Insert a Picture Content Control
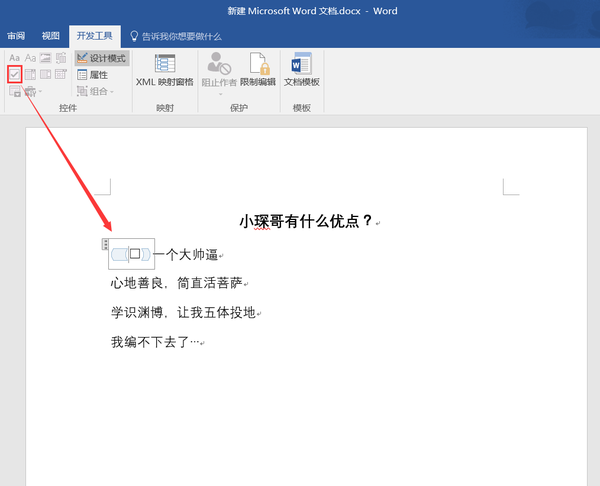Screen dimensions: 600x486 pyautogui.click(x=46, y=59)
